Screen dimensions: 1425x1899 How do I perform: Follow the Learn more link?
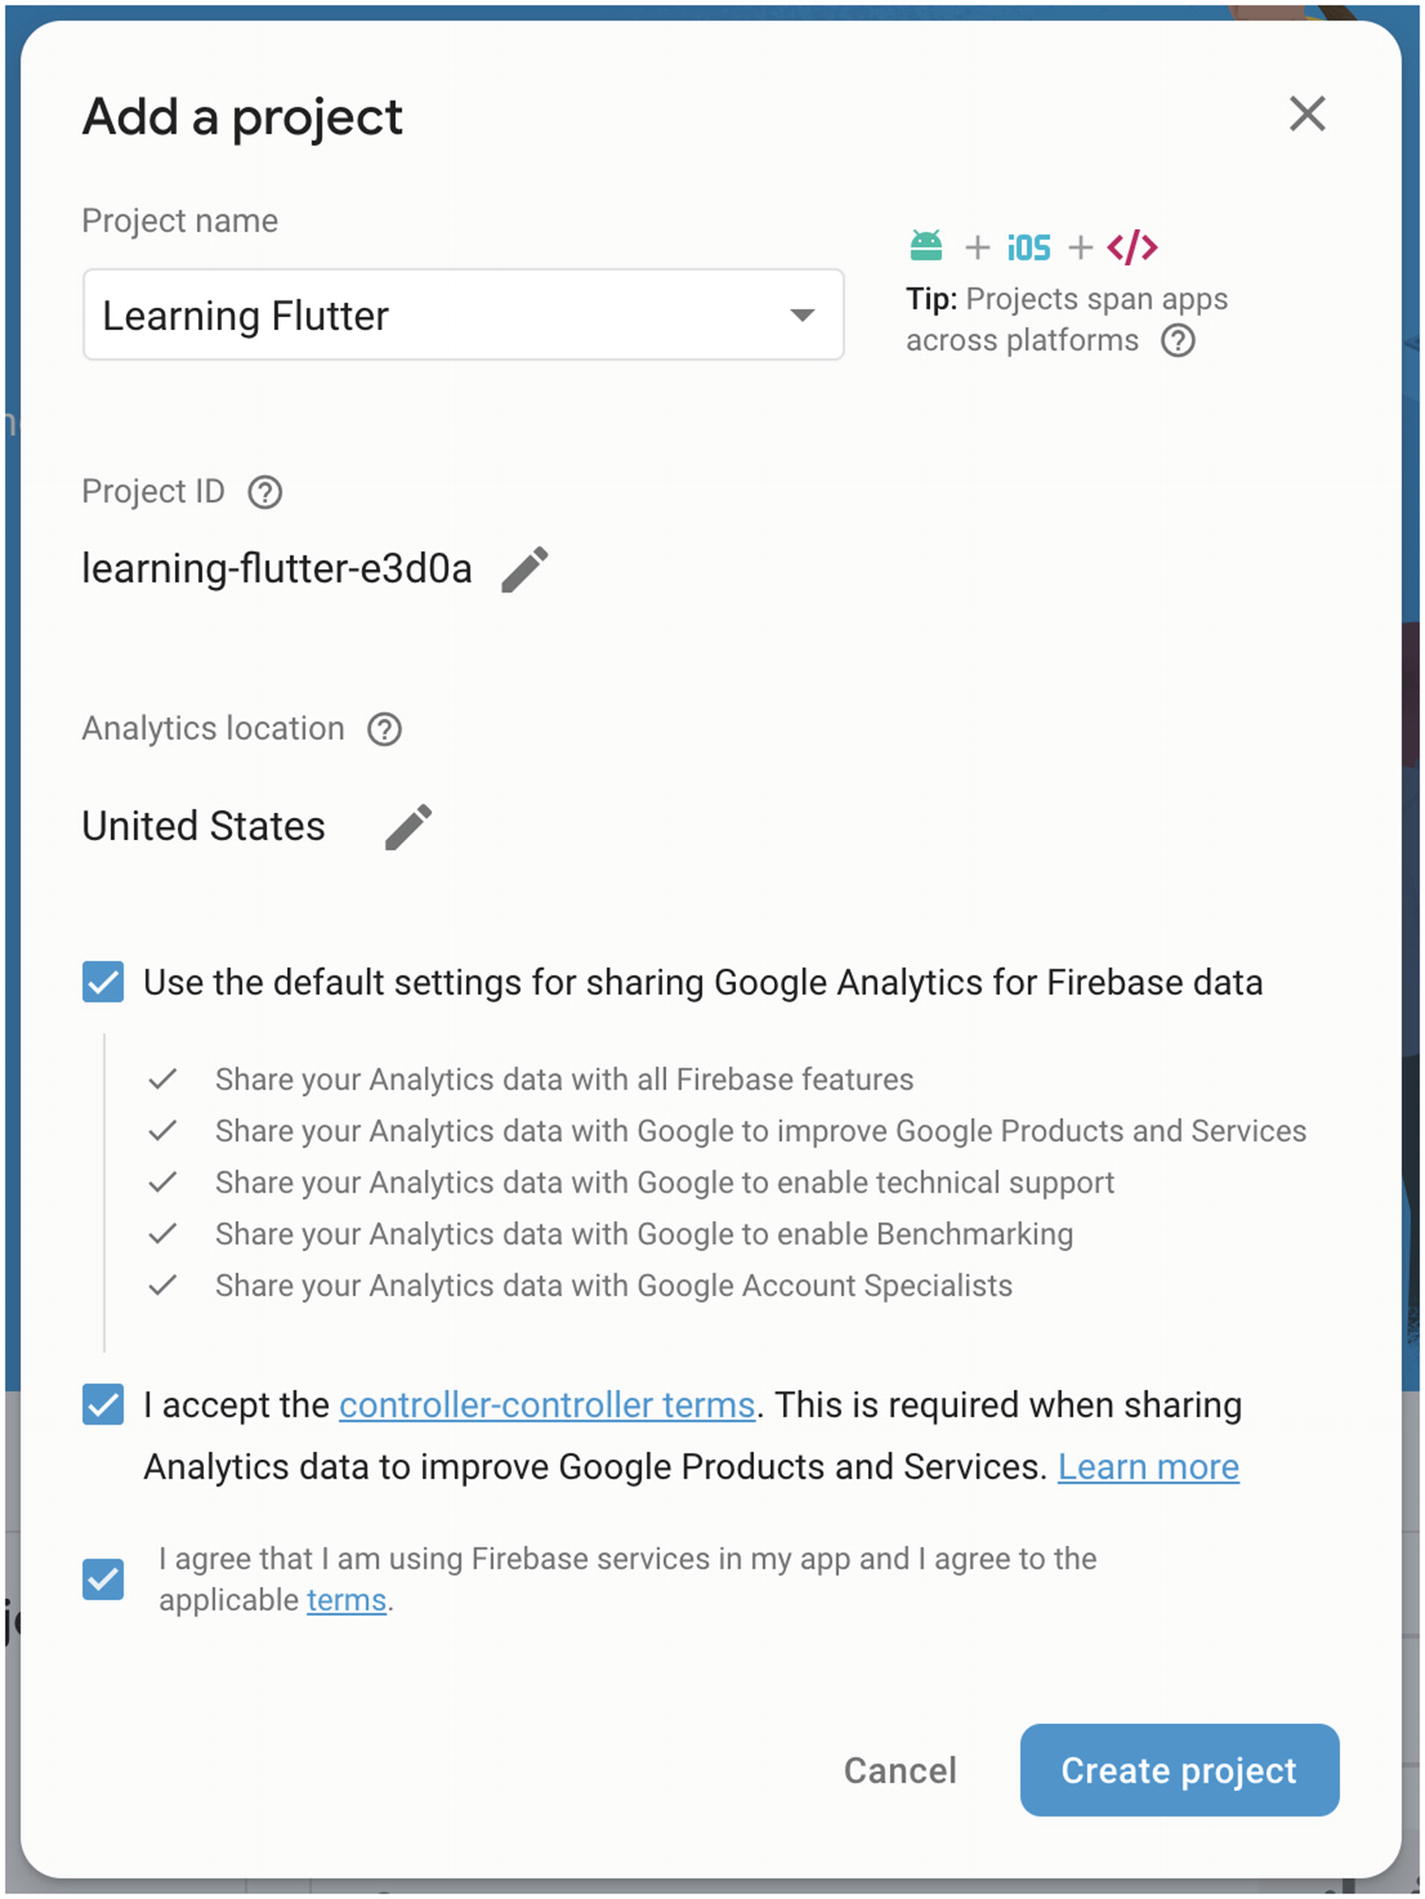tap(1148, 1467)
